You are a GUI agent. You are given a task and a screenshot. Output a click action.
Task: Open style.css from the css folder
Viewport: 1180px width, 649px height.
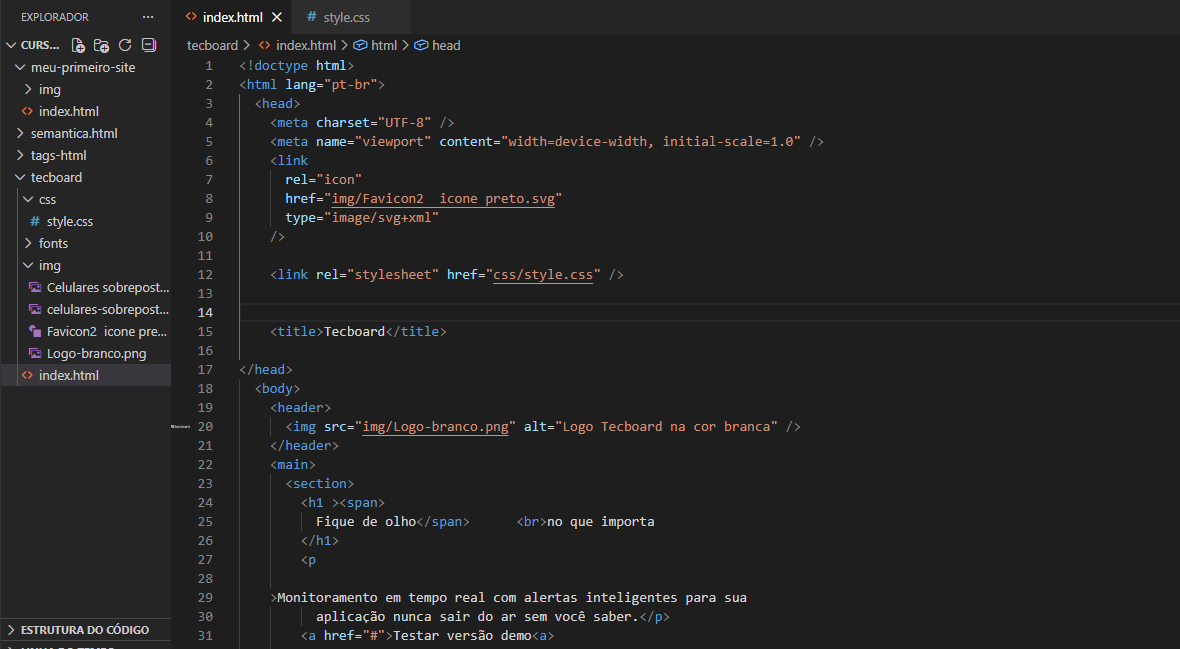click(x=69, y=221)
